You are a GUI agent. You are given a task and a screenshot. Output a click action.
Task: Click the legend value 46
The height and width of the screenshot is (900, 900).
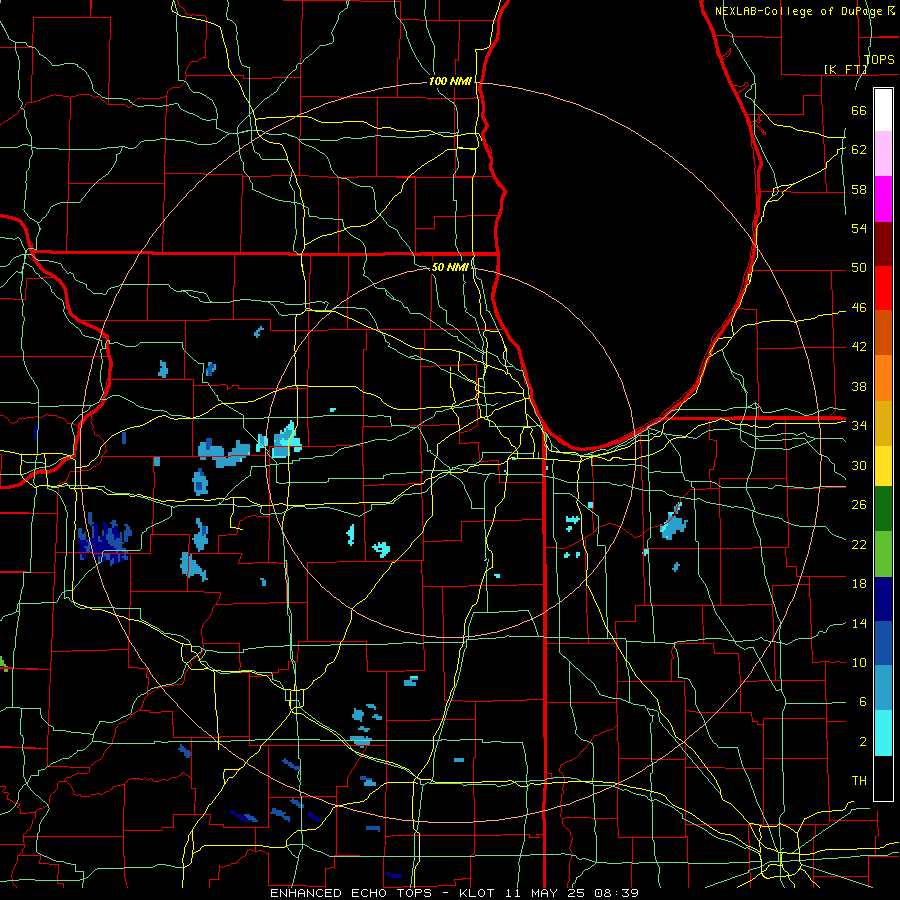[x=859, y=308]
